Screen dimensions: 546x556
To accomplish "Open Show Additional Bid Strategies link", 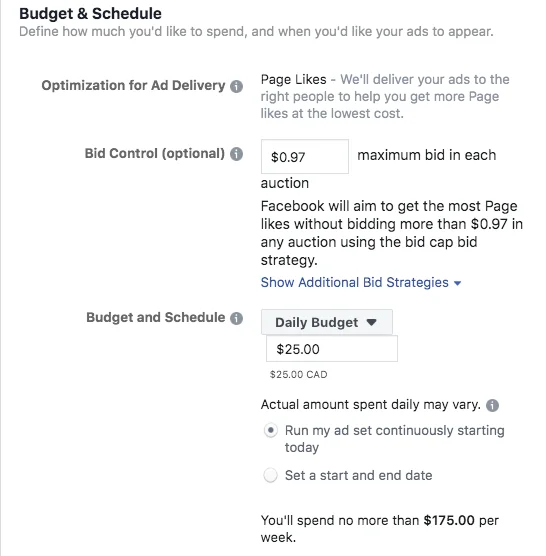I will [x=355, y=283].
